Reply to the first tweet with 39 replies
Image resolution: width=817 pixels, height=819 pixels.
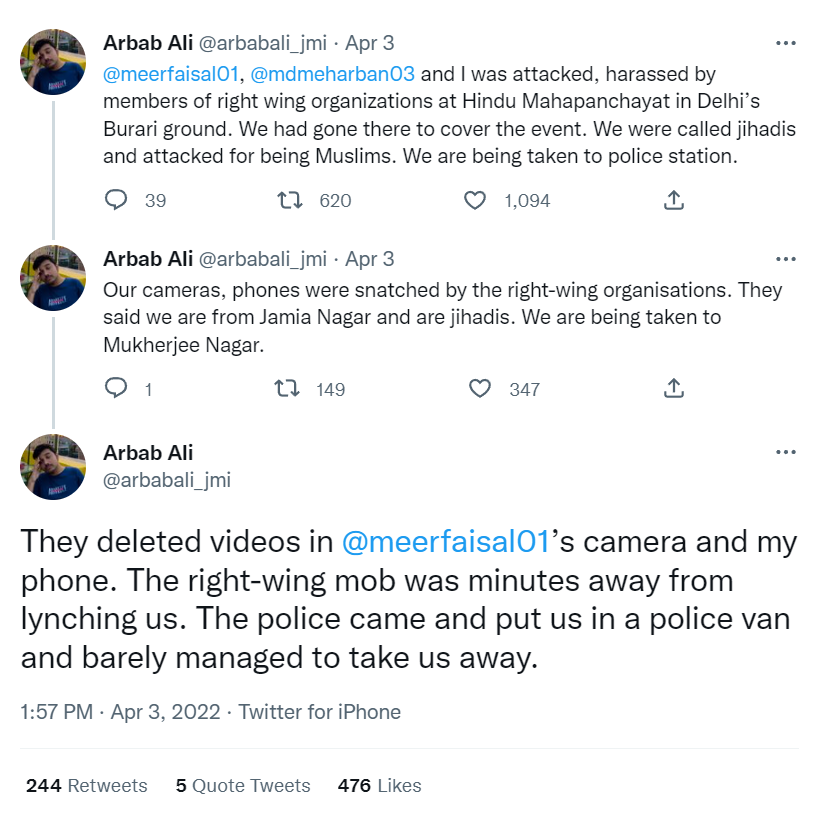point(117,200)
